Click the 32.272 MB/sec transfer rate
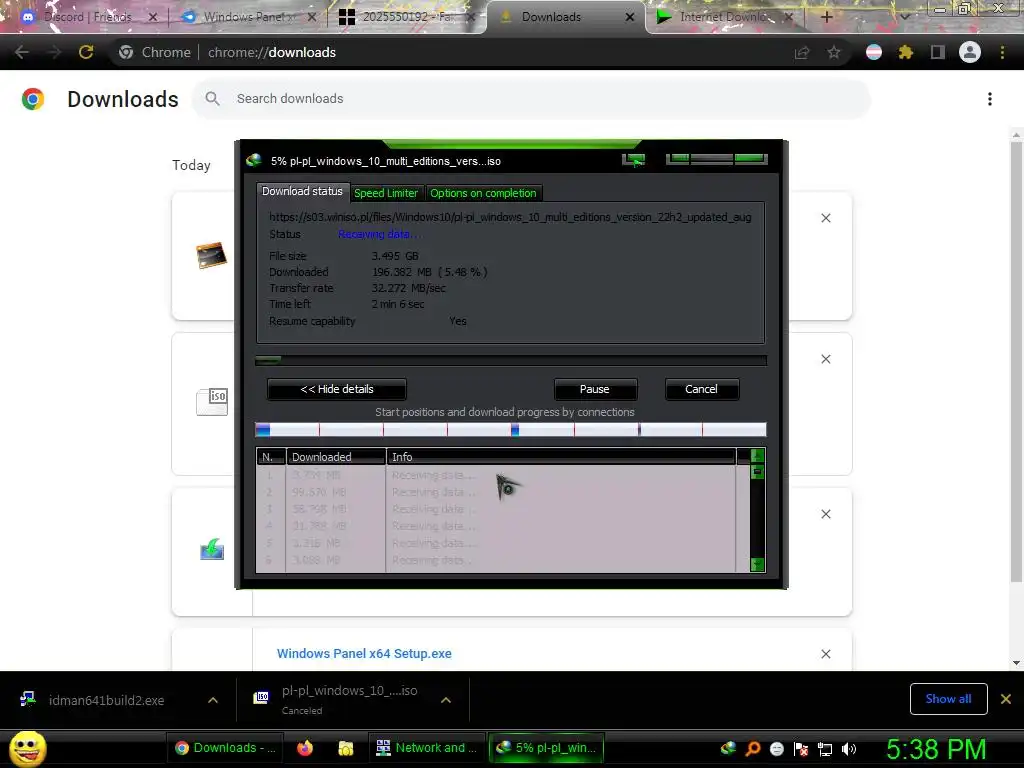The height and width of the screenshot is (768, 1024). pyautogui.click(x=409, y=288)
